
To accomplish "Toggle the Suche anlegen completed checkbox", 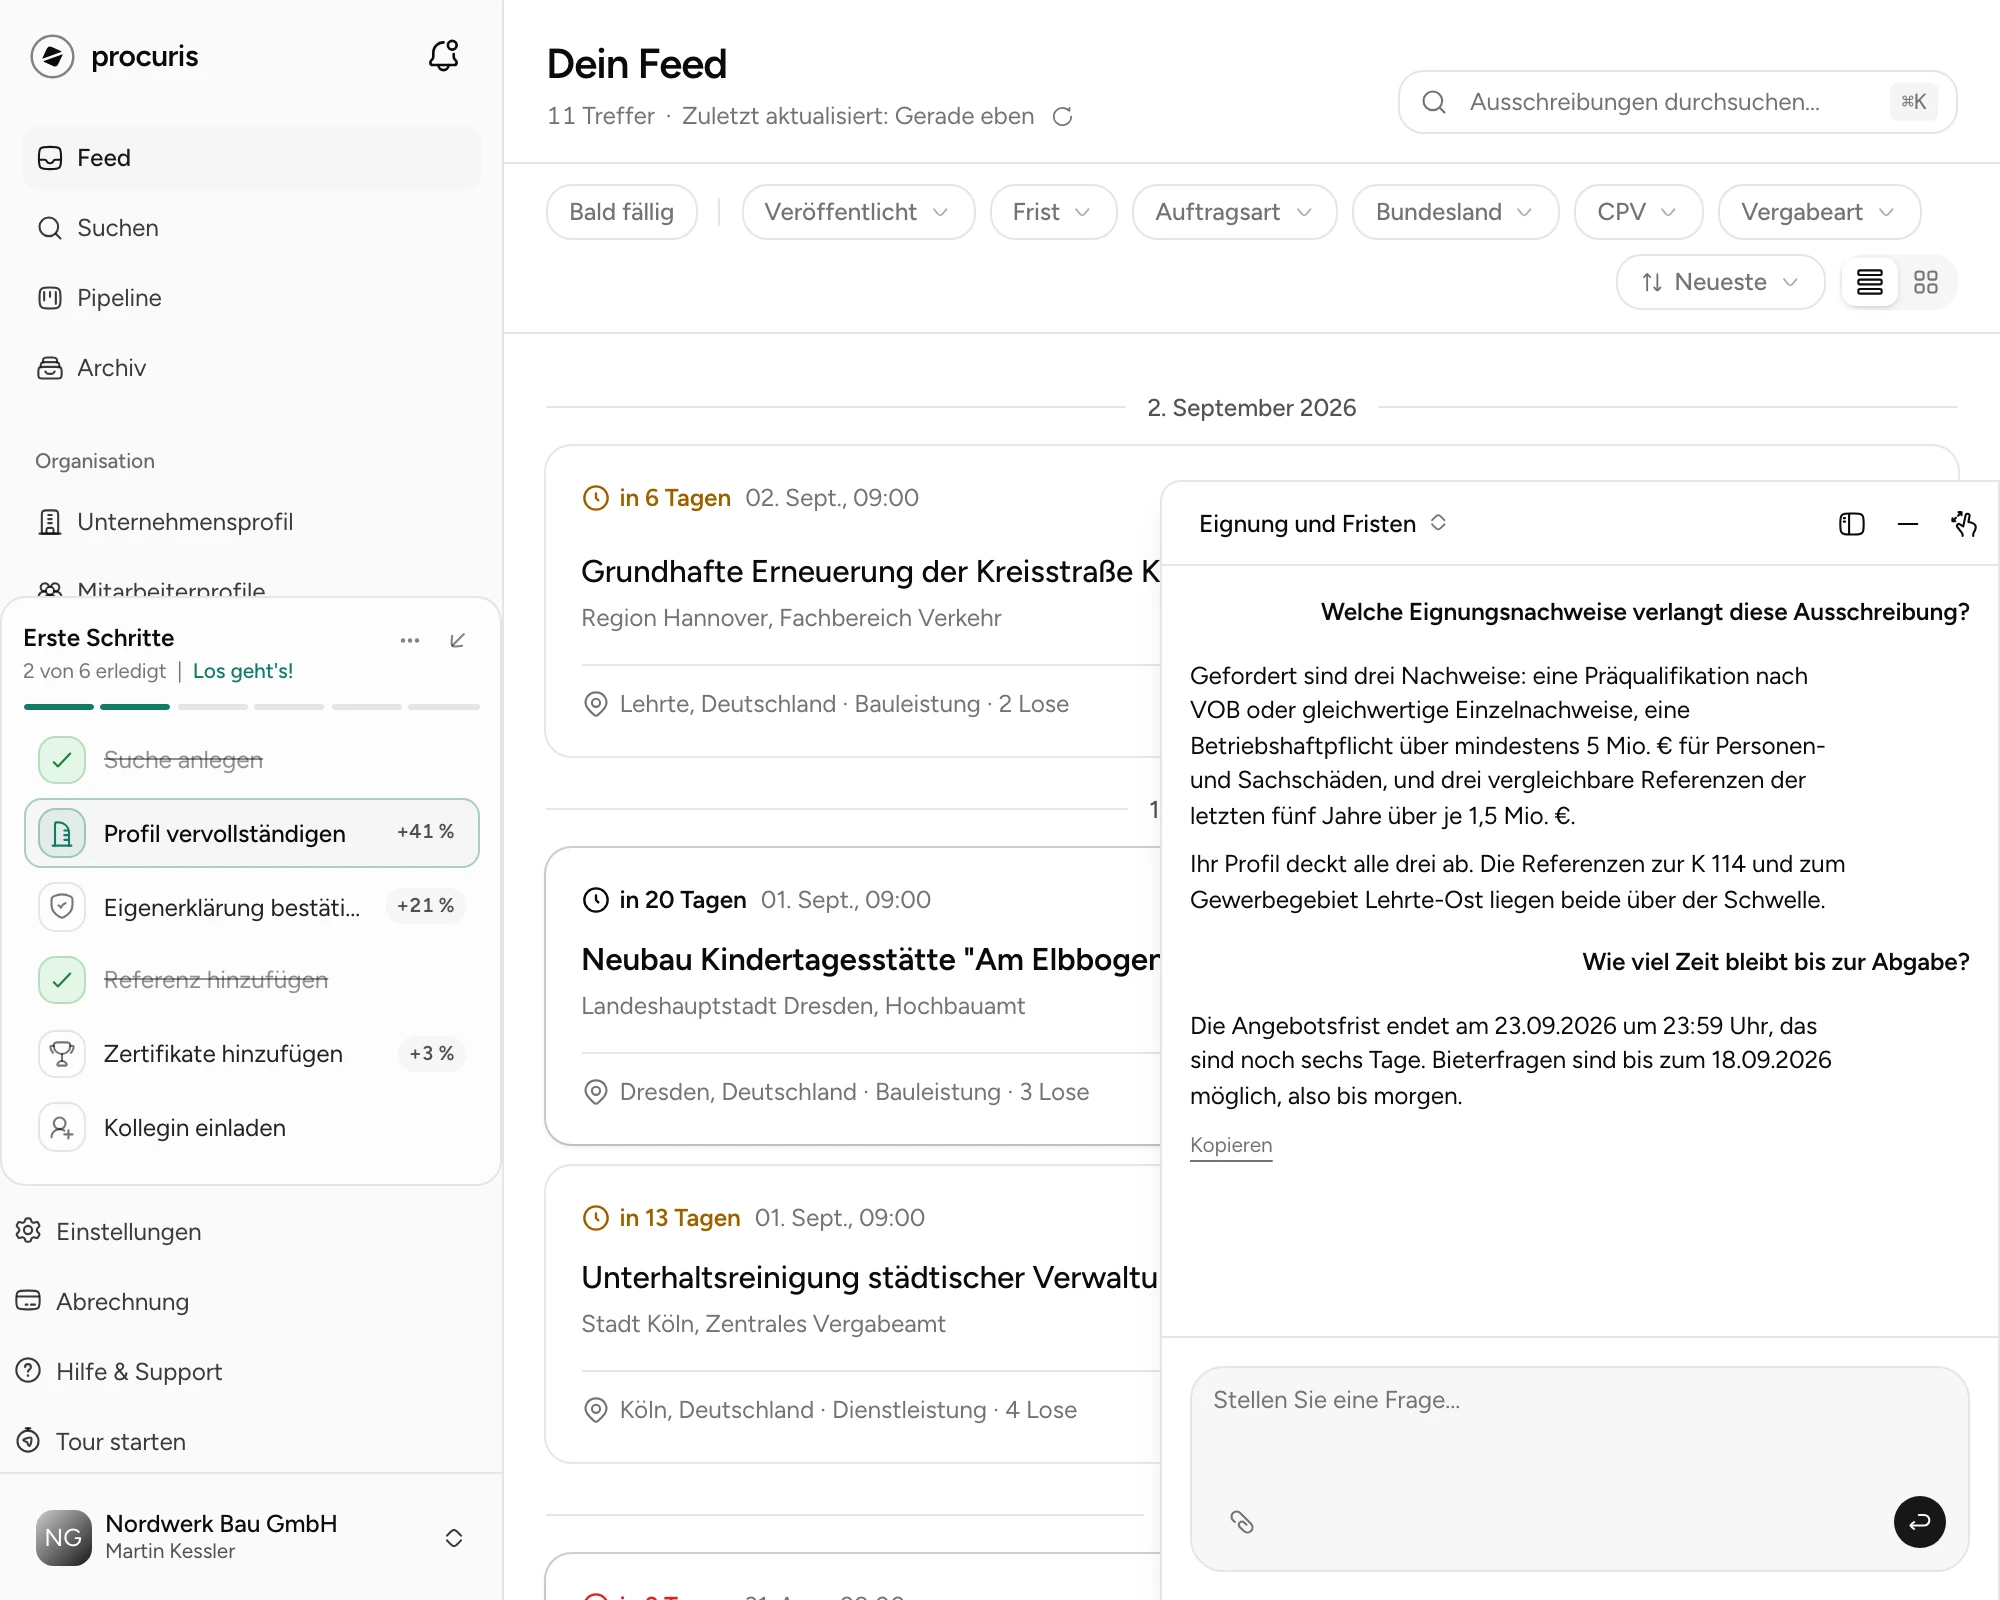I will tap(62, 760).
